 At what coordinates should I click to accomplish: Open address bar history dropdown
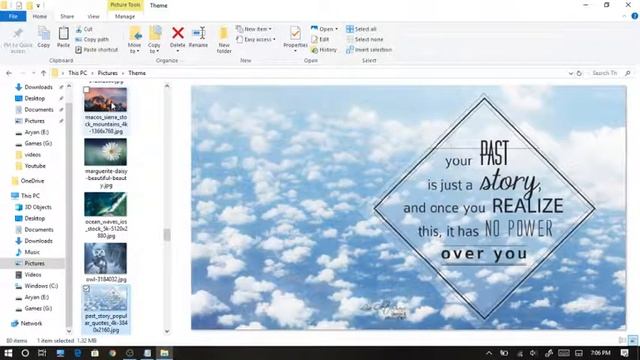pyautogui.click(x=571, y=73)
